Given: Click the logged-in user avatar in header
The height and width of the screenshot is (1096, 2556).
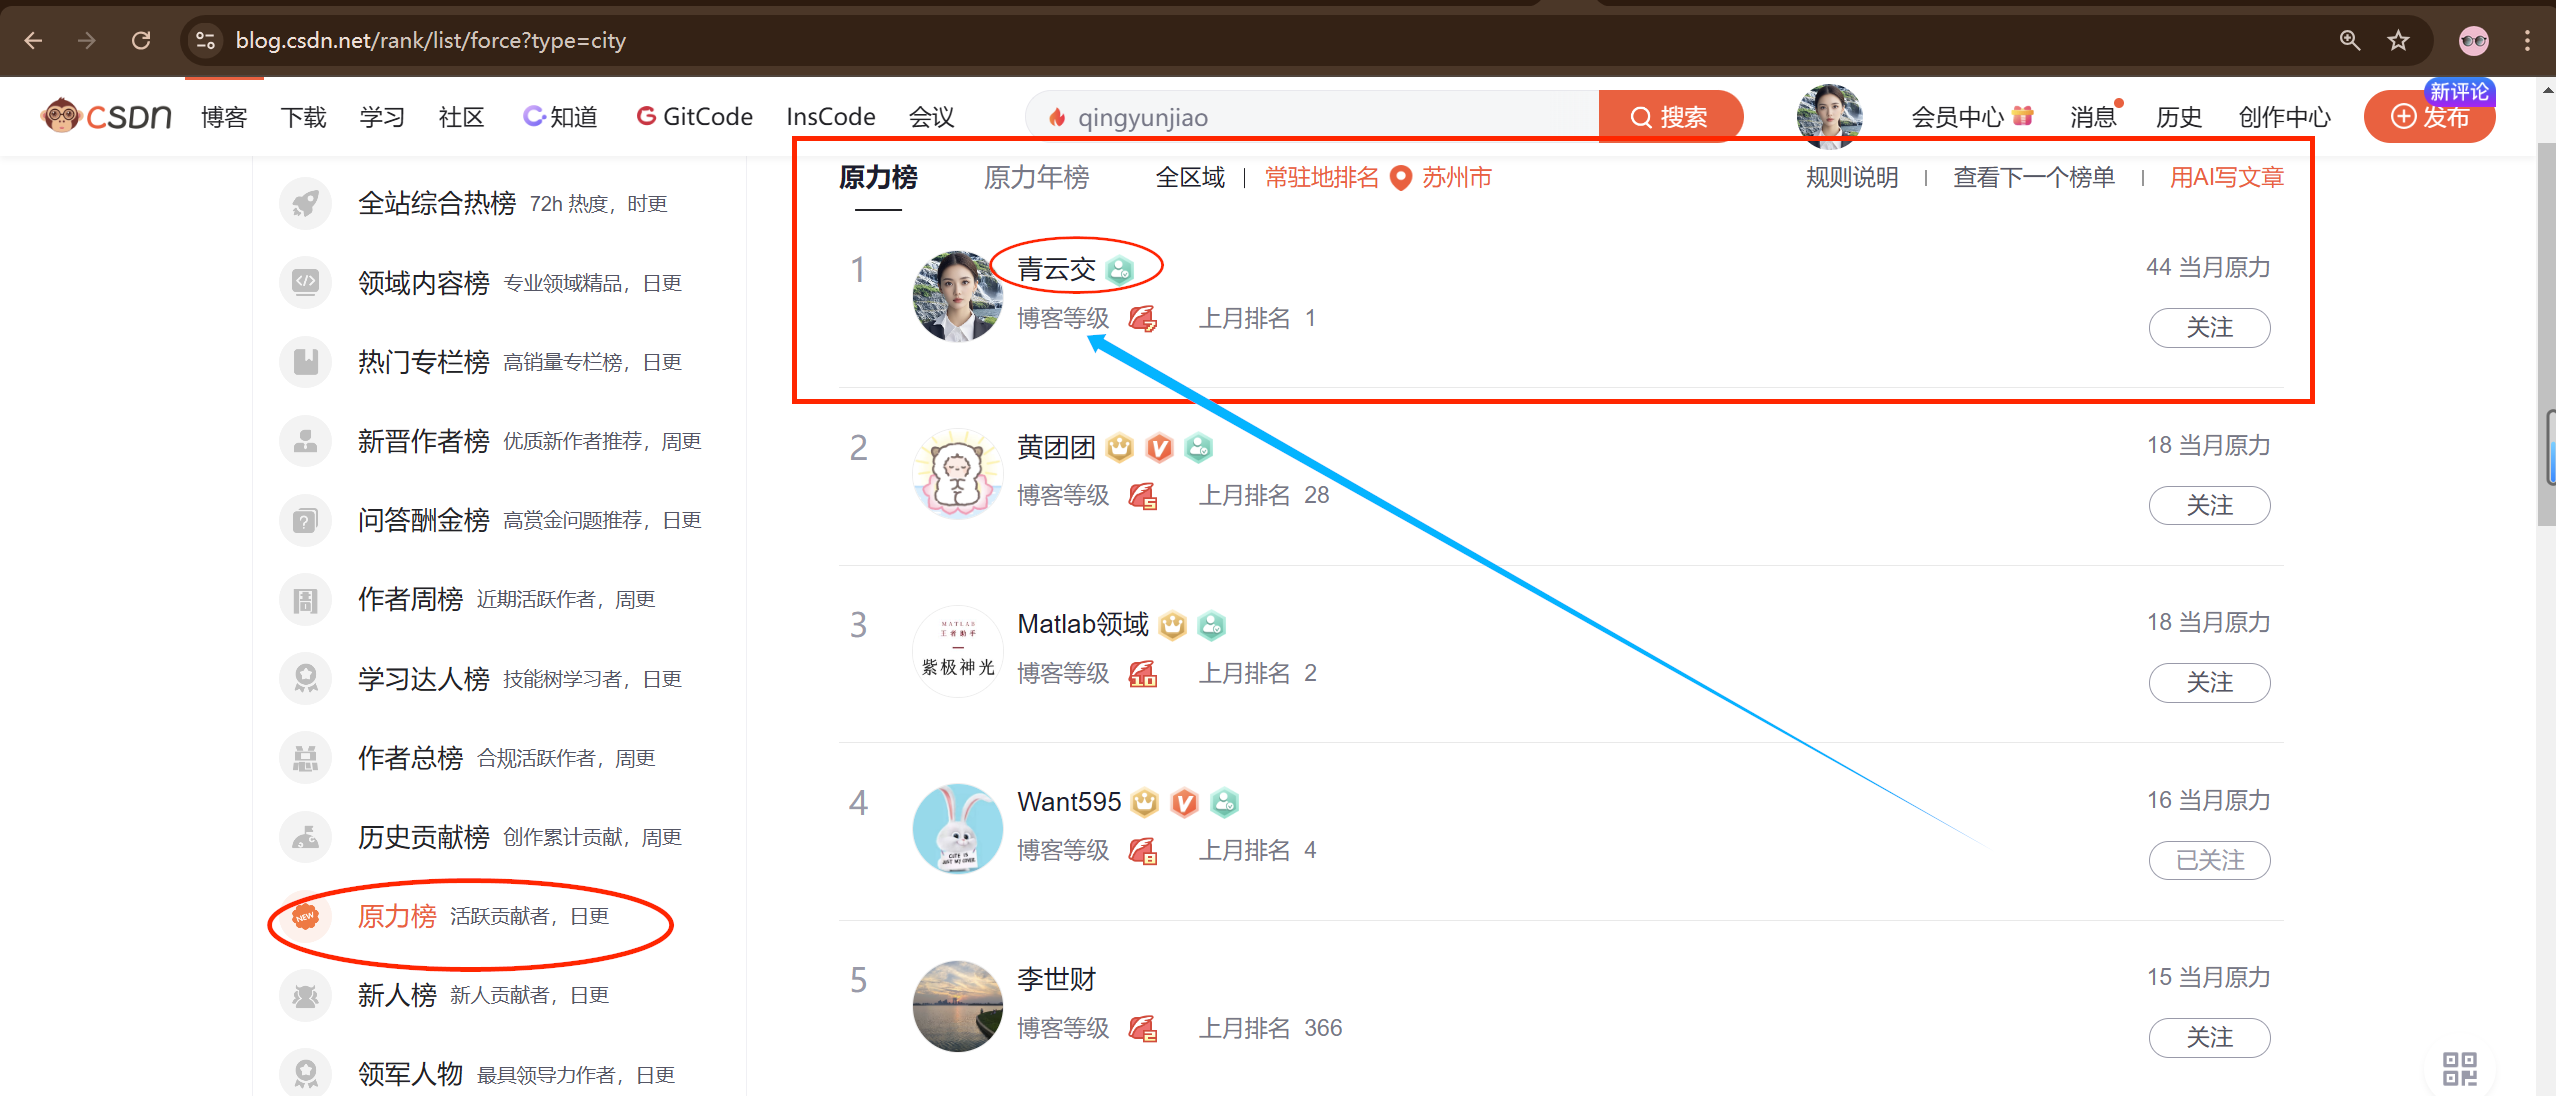Looking at the screenshot, I should [x=1829, y=116].
